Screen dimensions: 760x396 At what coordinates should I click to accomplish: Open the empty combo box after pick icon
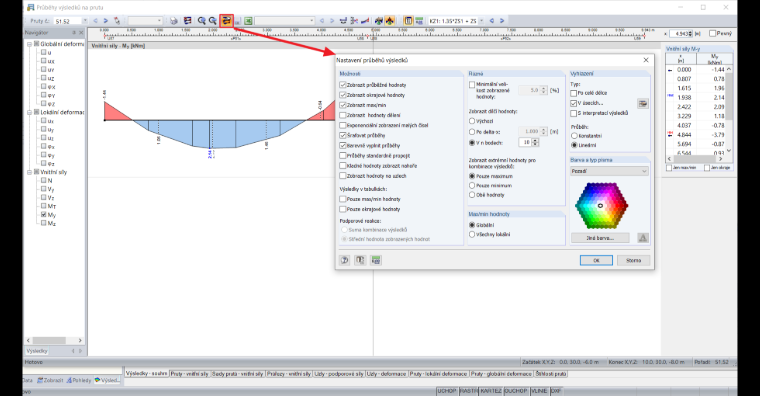pos(145,21)
